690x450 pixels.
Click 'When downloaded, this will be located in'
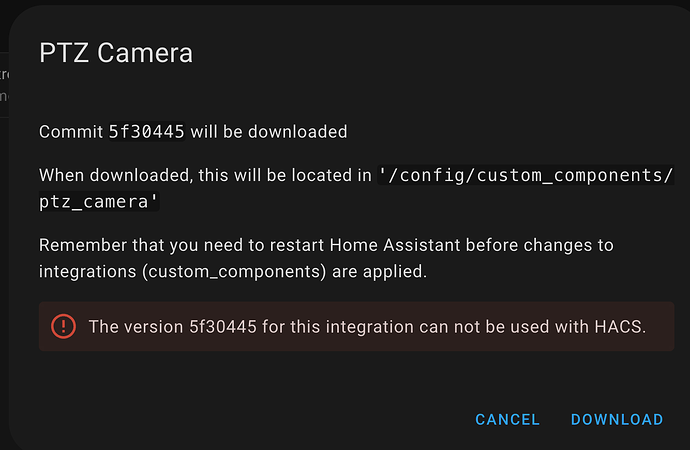tap(206, 175)
